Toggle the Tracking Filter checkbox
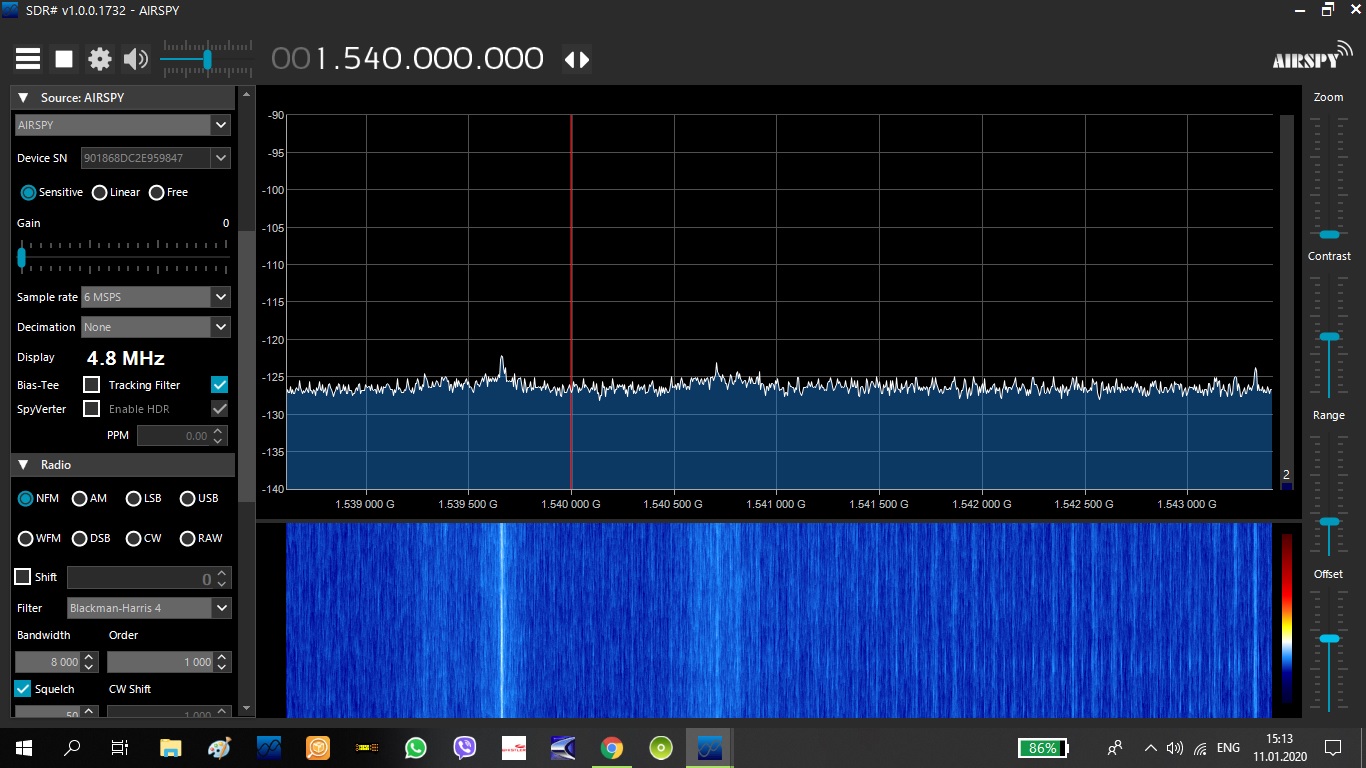1366x768 pixels. point(220,384)
